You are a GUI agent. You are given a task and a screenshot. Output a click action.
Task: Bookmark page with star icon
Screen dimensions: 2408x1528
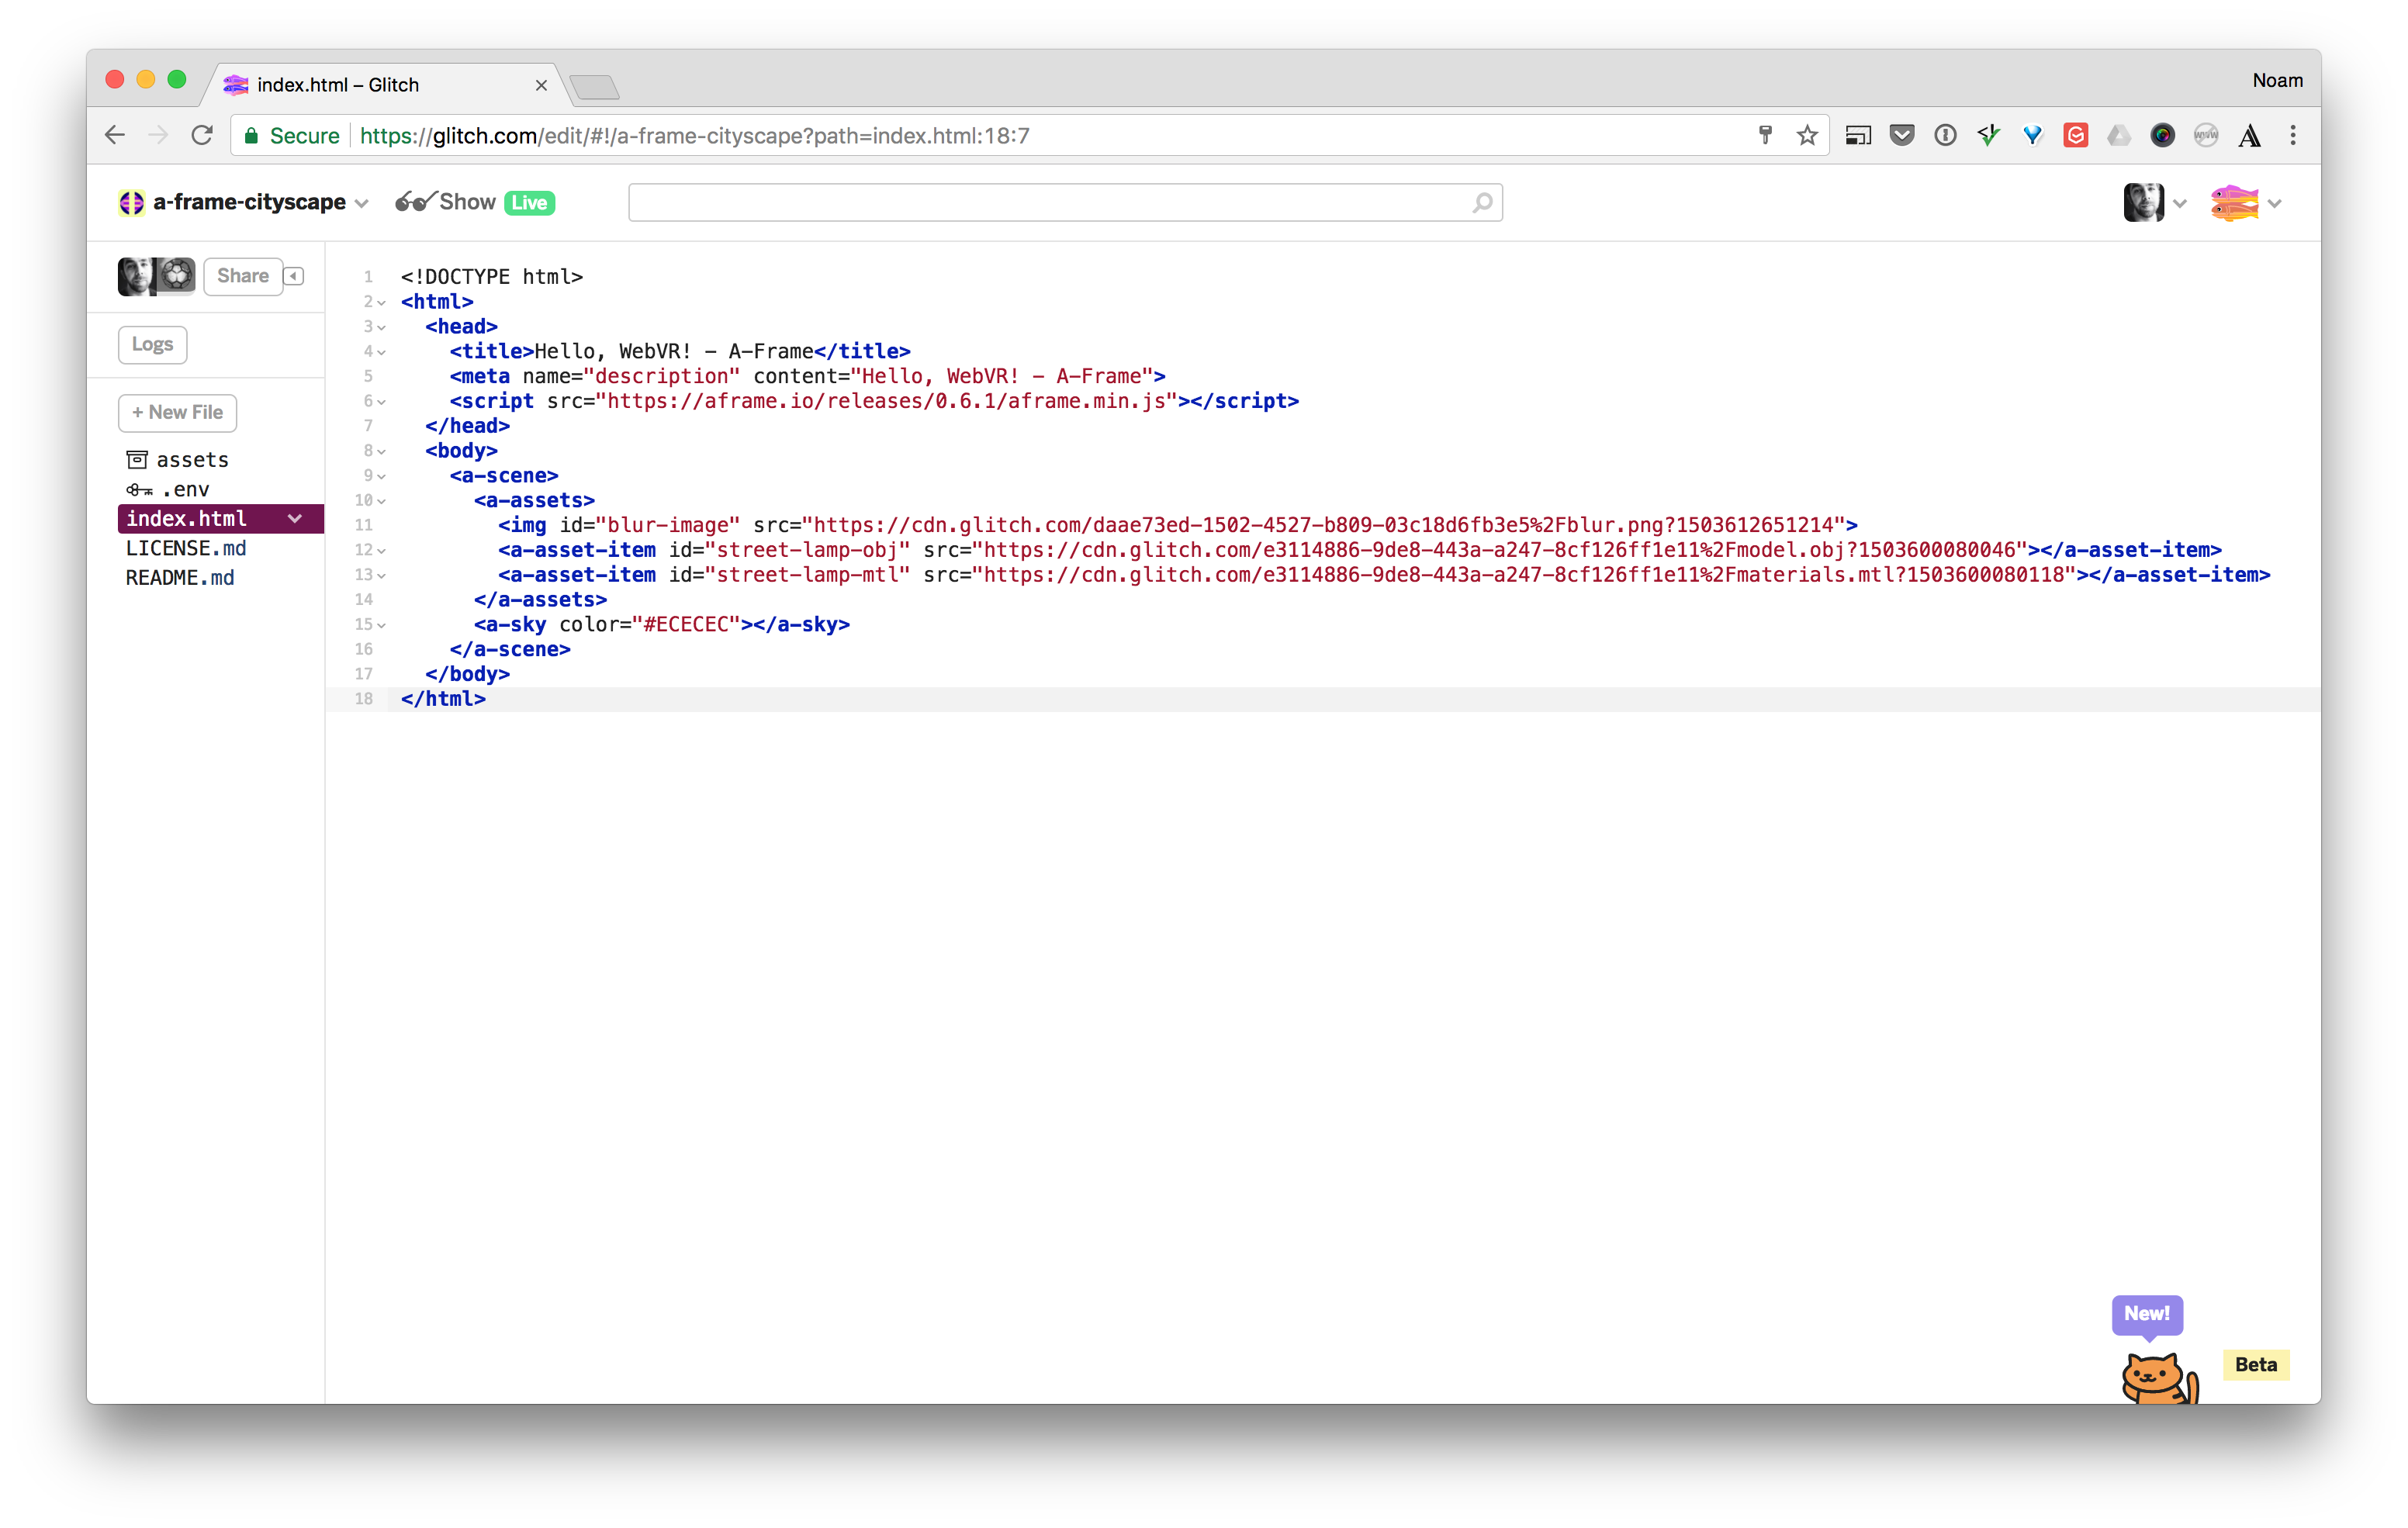point(1807,136)
